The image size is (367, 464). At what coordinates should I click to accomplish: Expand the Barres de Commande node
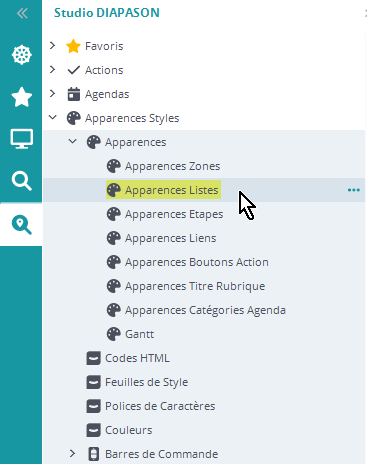click(x=72, y=453)
